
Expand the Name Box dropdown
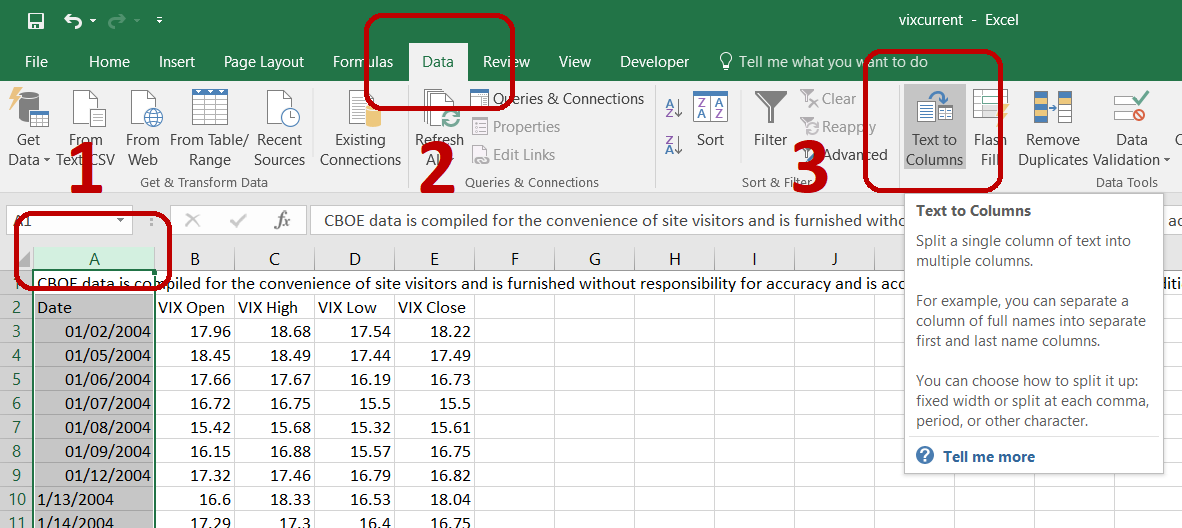[121, 220]
